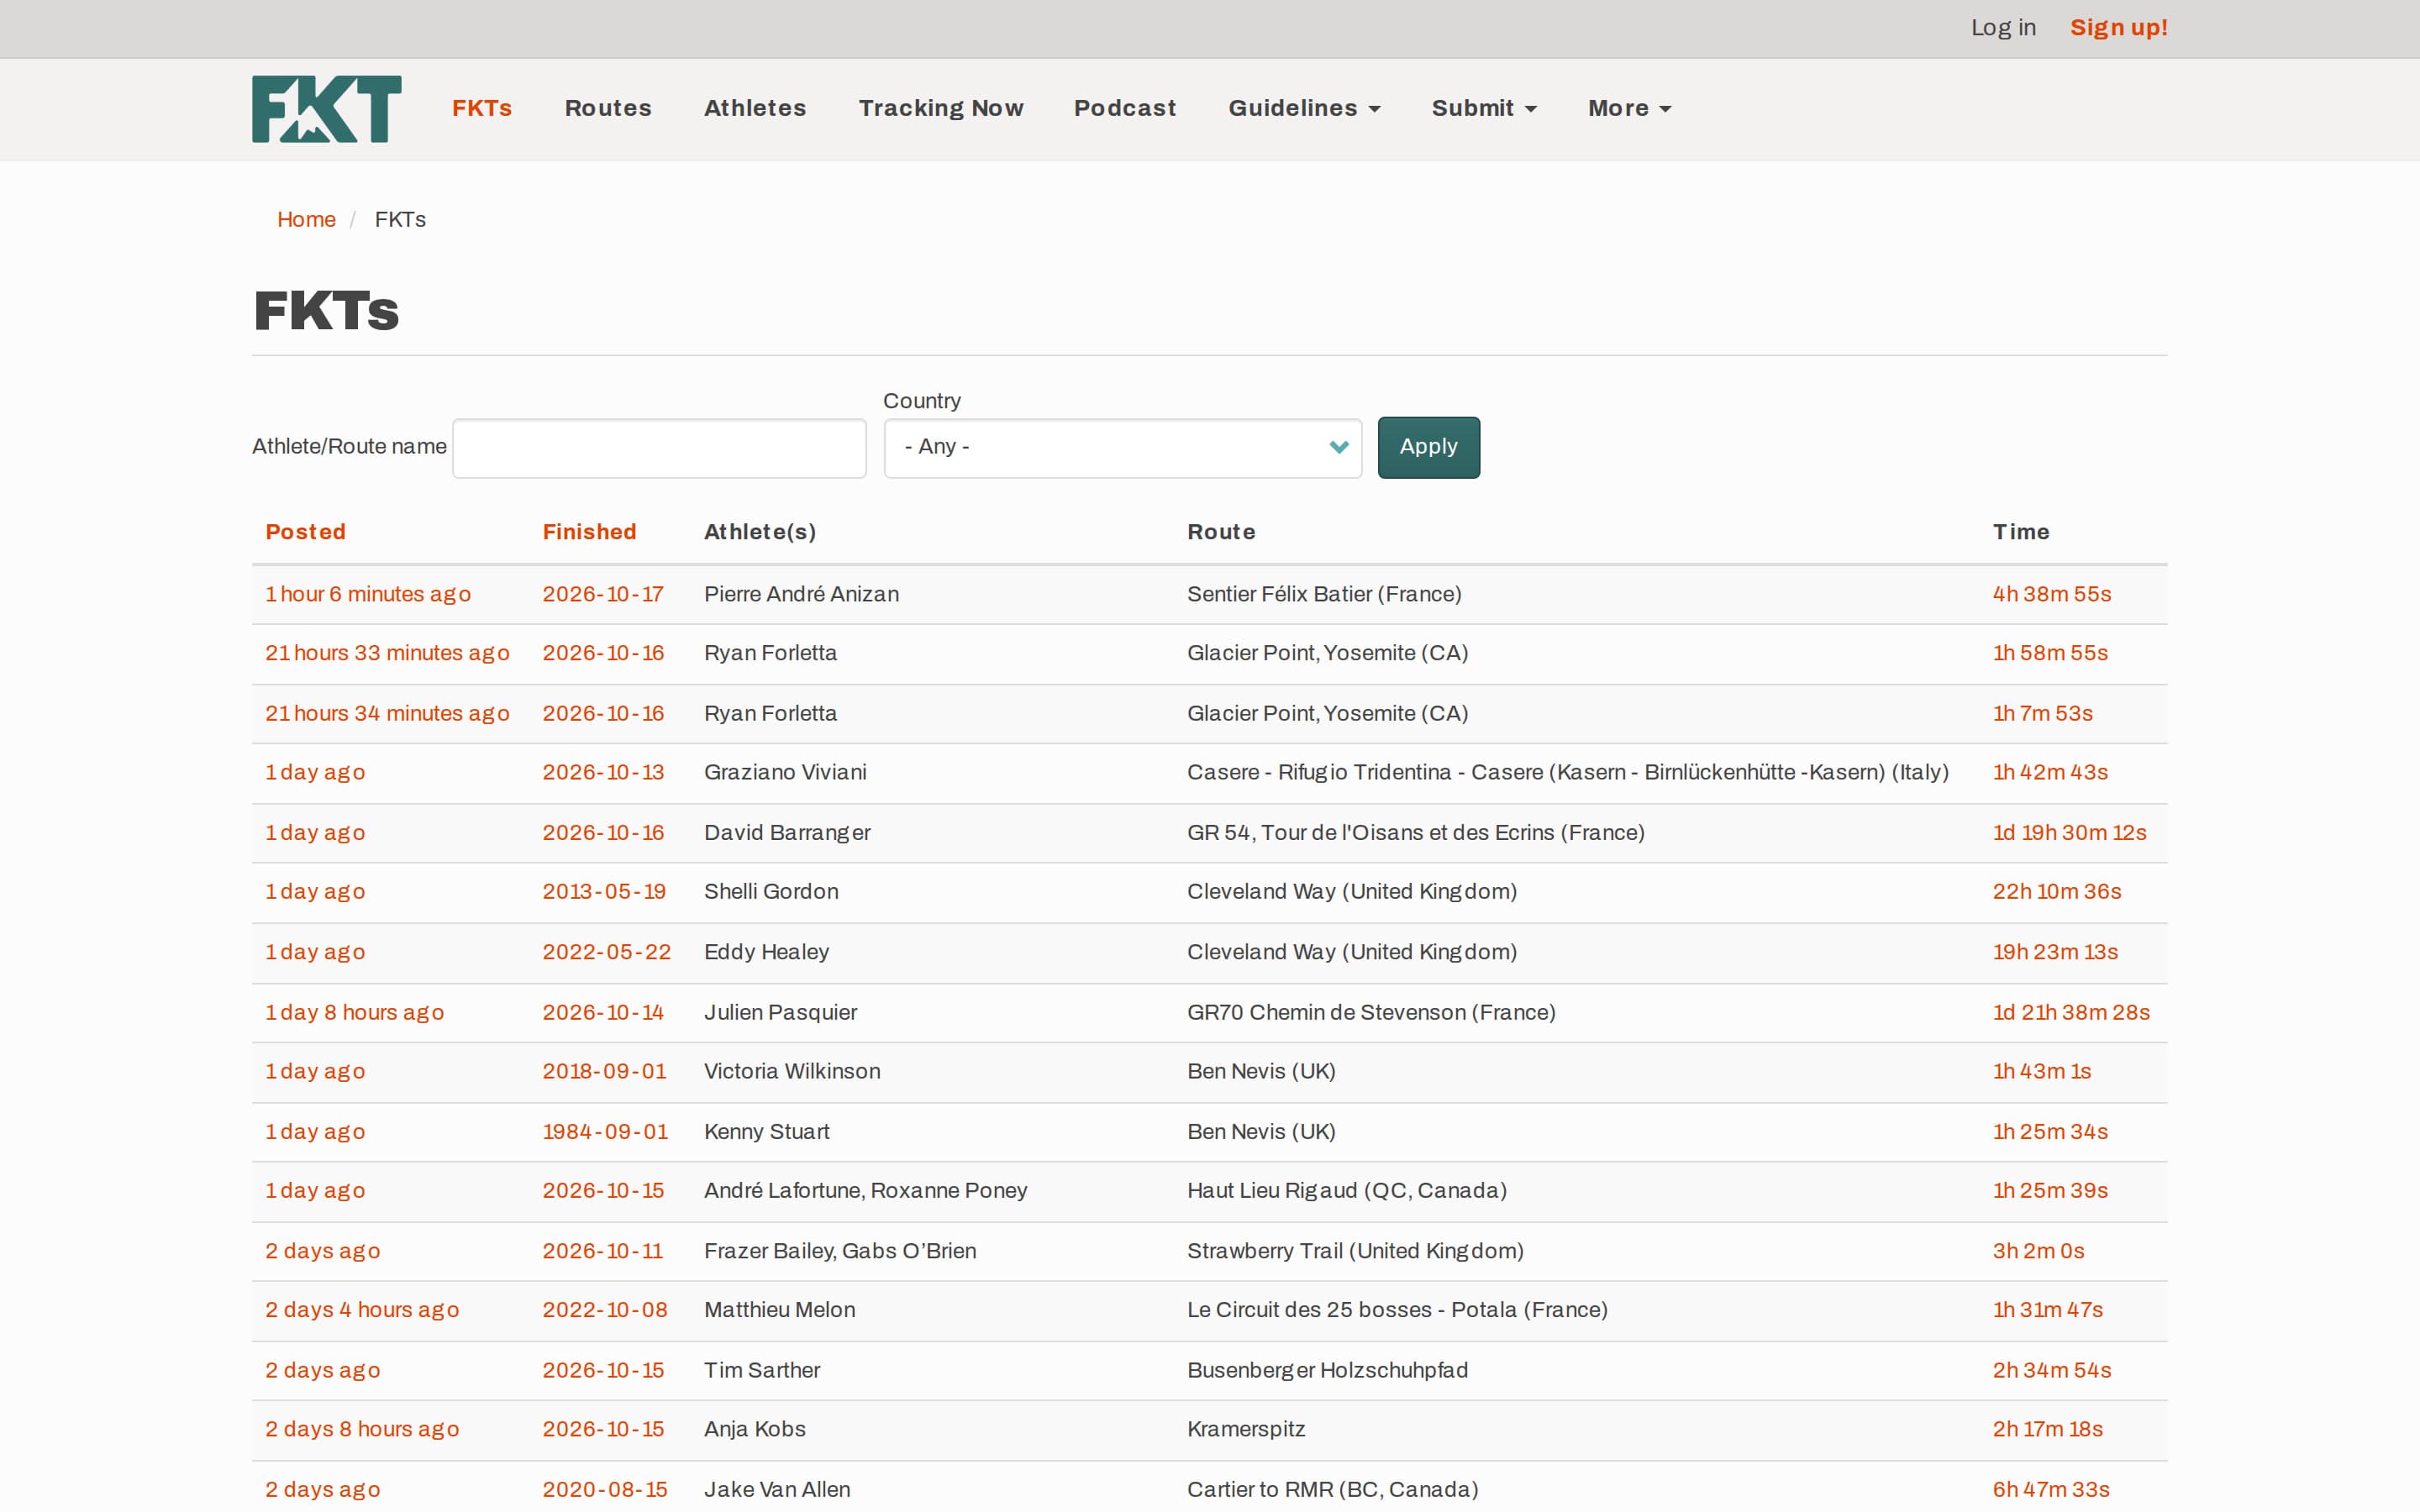Expand the Guidelines dropdown menu
2420x1512 pixels.
[1304, 108]
